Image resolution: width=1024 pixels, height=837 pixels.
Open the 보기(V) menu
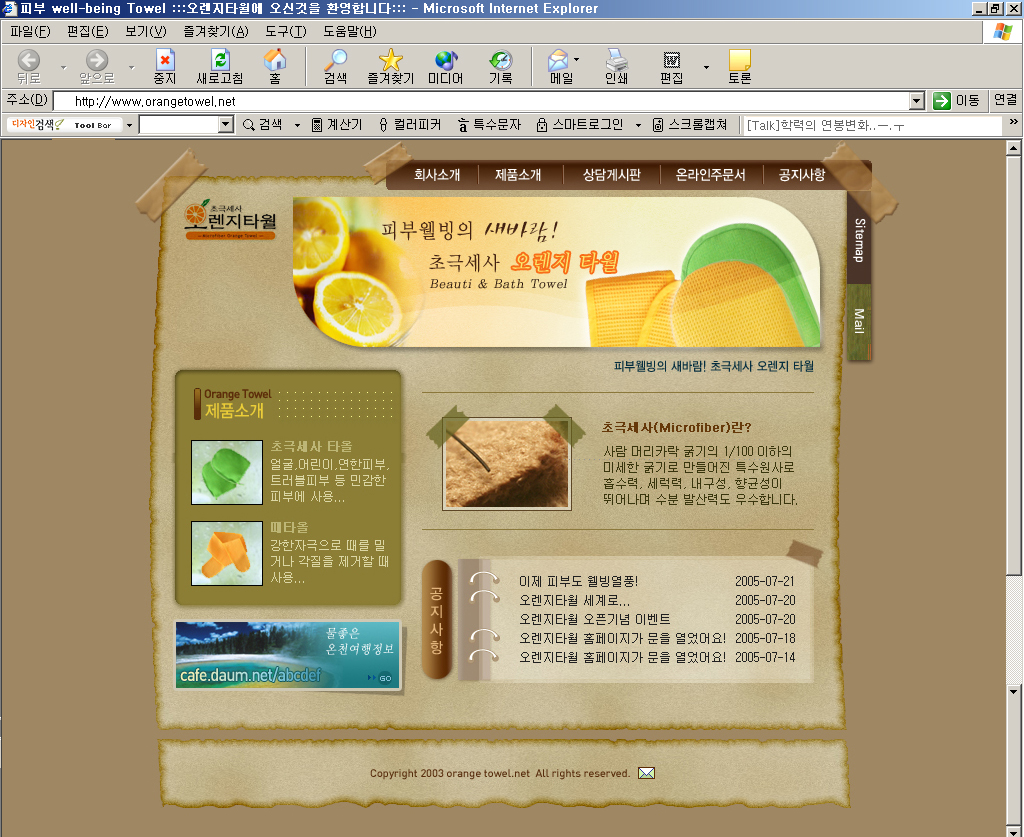(x=145, y=31)
